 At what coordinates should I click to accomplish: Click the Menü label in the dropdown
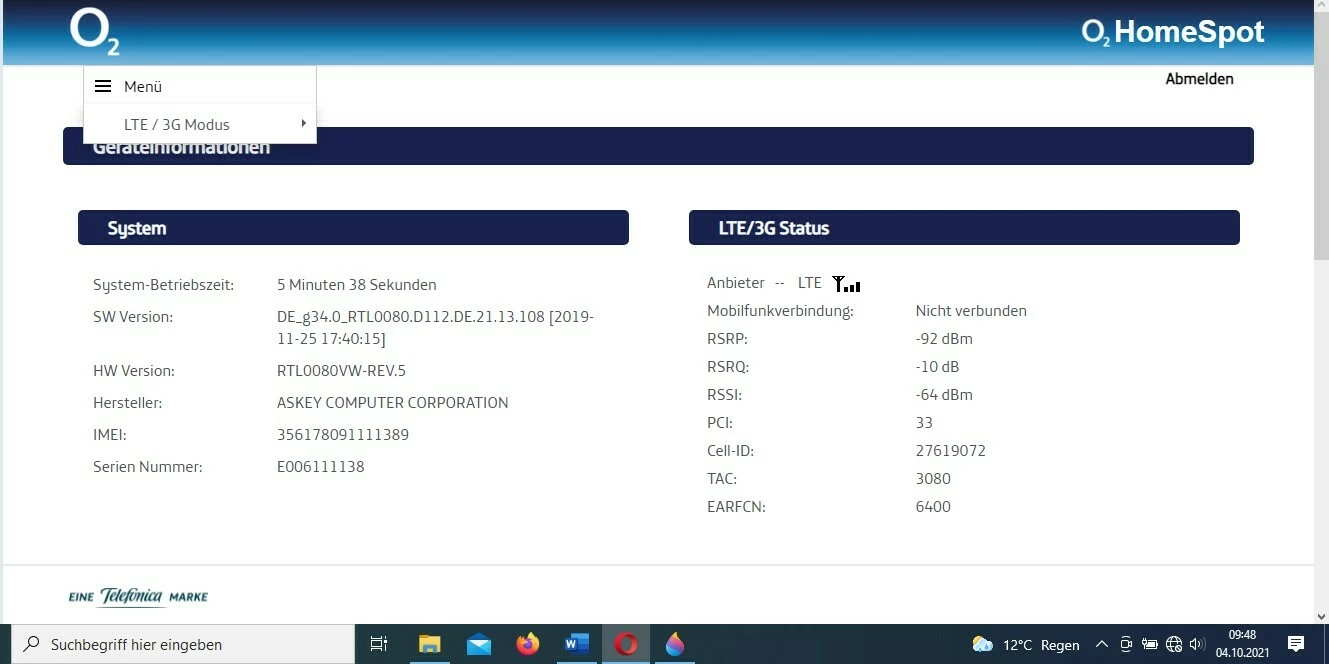click(x=143, y=87)
